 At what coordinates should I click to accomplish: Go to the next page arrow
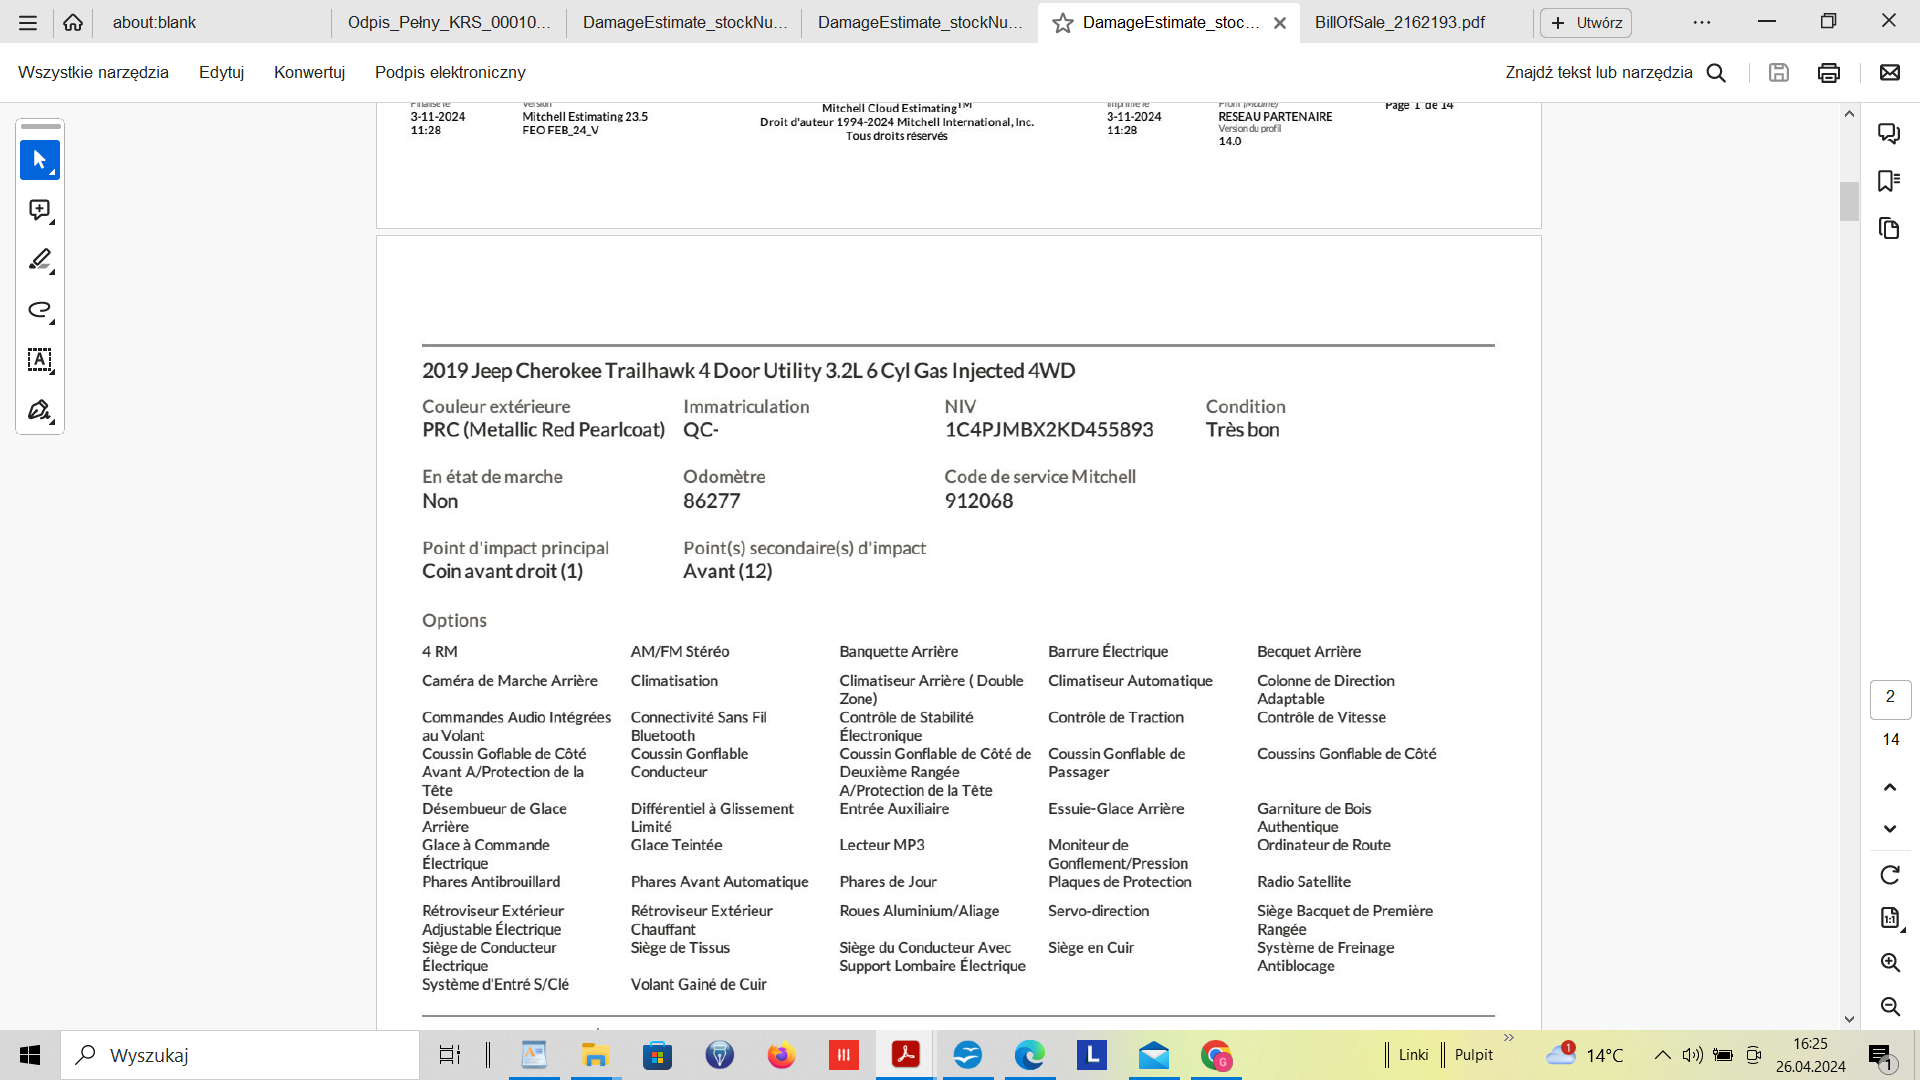1890,829
